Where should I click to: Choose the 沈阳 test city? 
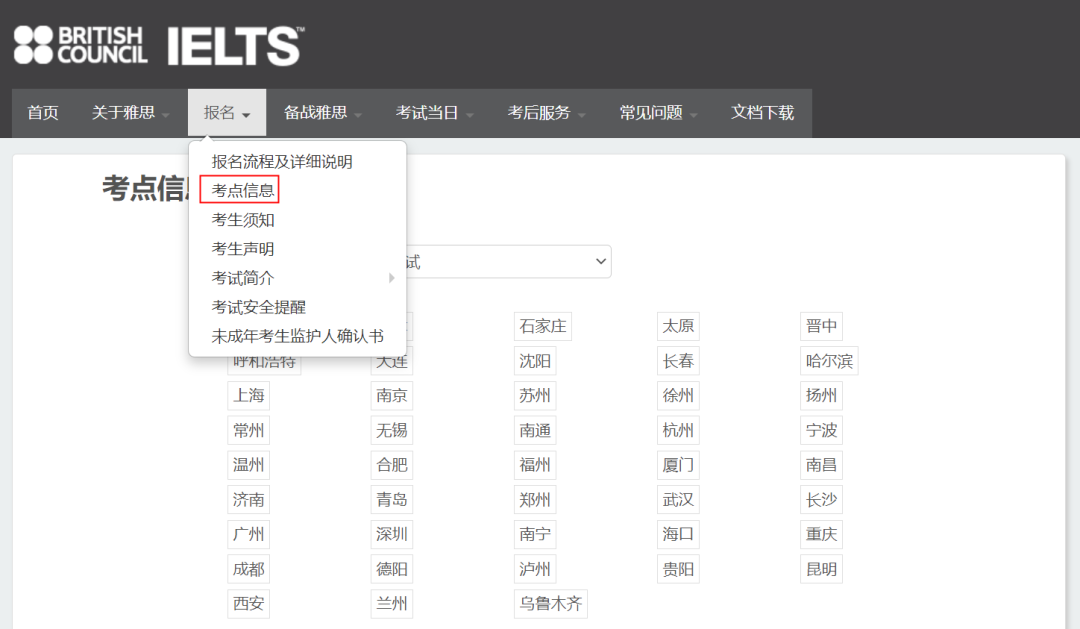[x=534, y=361]
